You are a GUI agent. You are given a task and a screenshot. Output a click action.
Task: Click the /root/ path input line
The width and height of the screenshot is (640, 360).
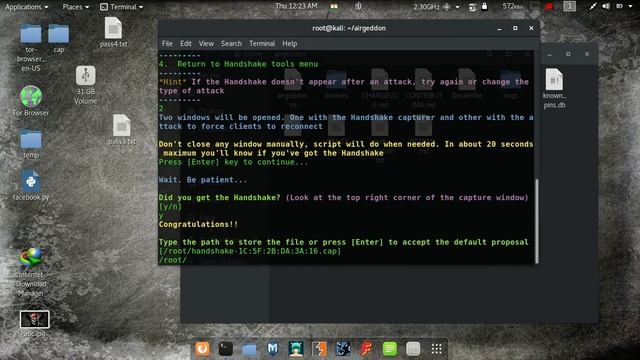(x=173, y=260)
